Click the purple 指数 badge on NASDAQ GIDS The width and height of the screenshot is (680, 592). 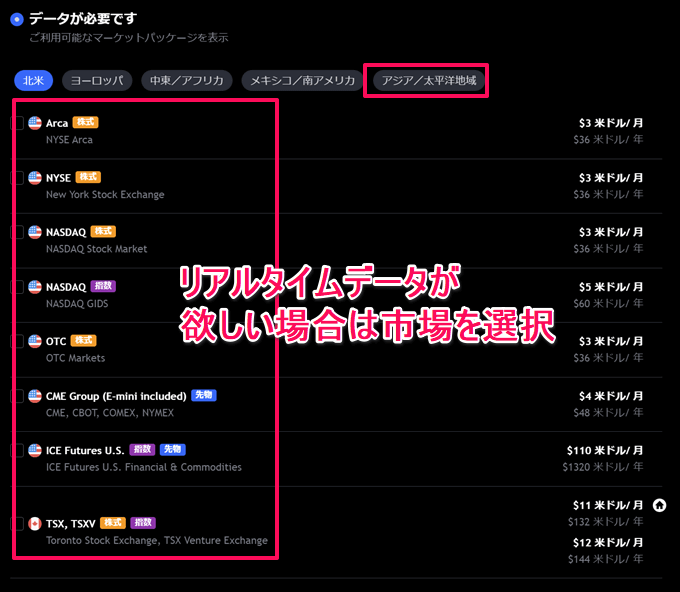(103, 286)
